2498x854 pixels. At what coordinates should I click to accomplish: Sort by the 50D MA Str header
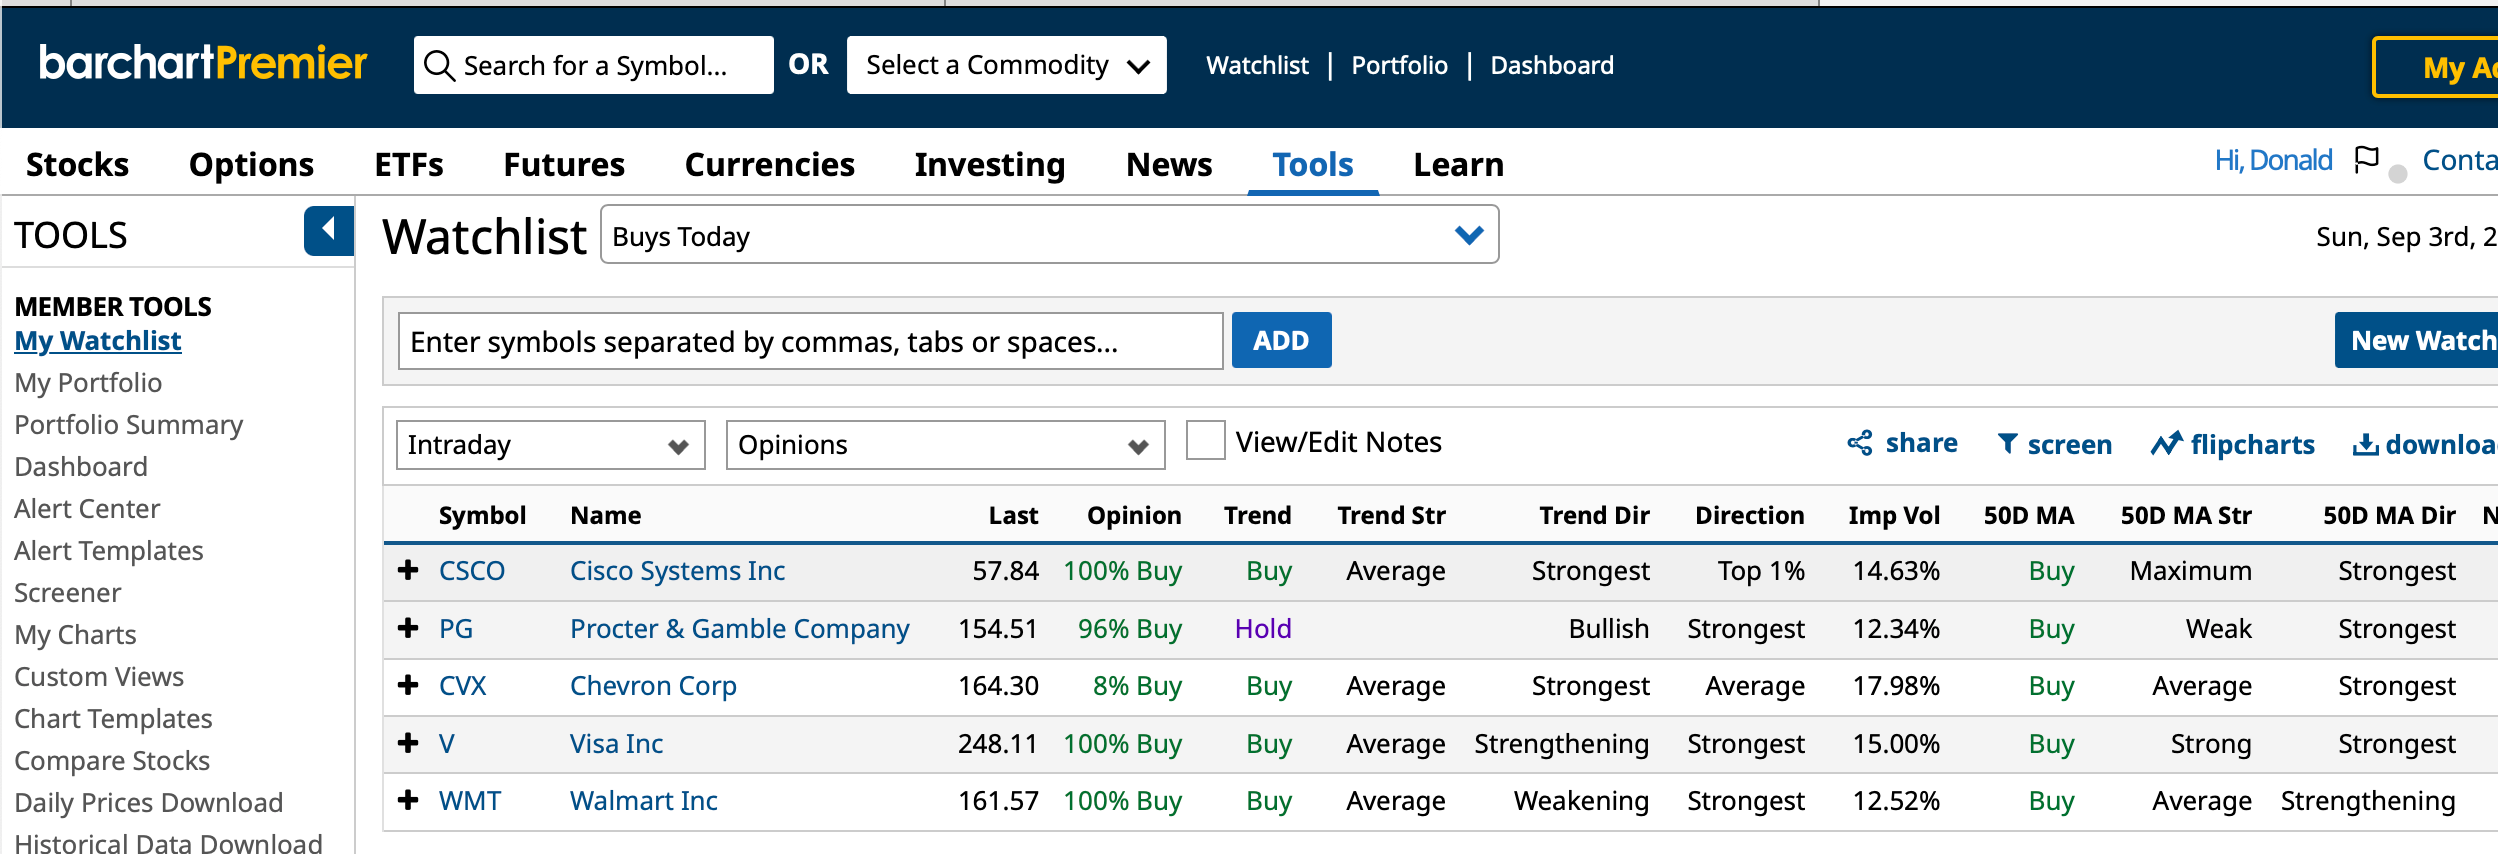2186,515
